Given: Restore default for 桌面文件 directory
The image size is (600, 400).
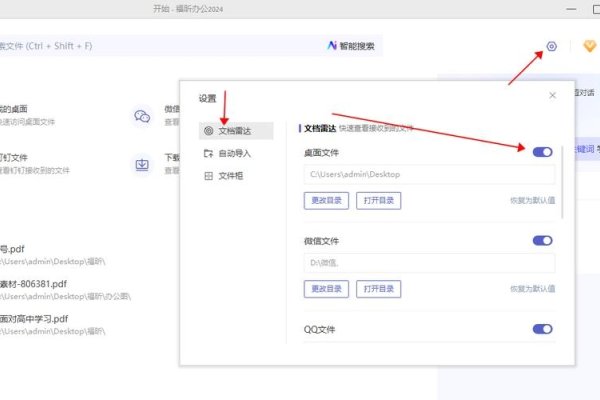Looking at the screenshot, I should tap(532, 201).
